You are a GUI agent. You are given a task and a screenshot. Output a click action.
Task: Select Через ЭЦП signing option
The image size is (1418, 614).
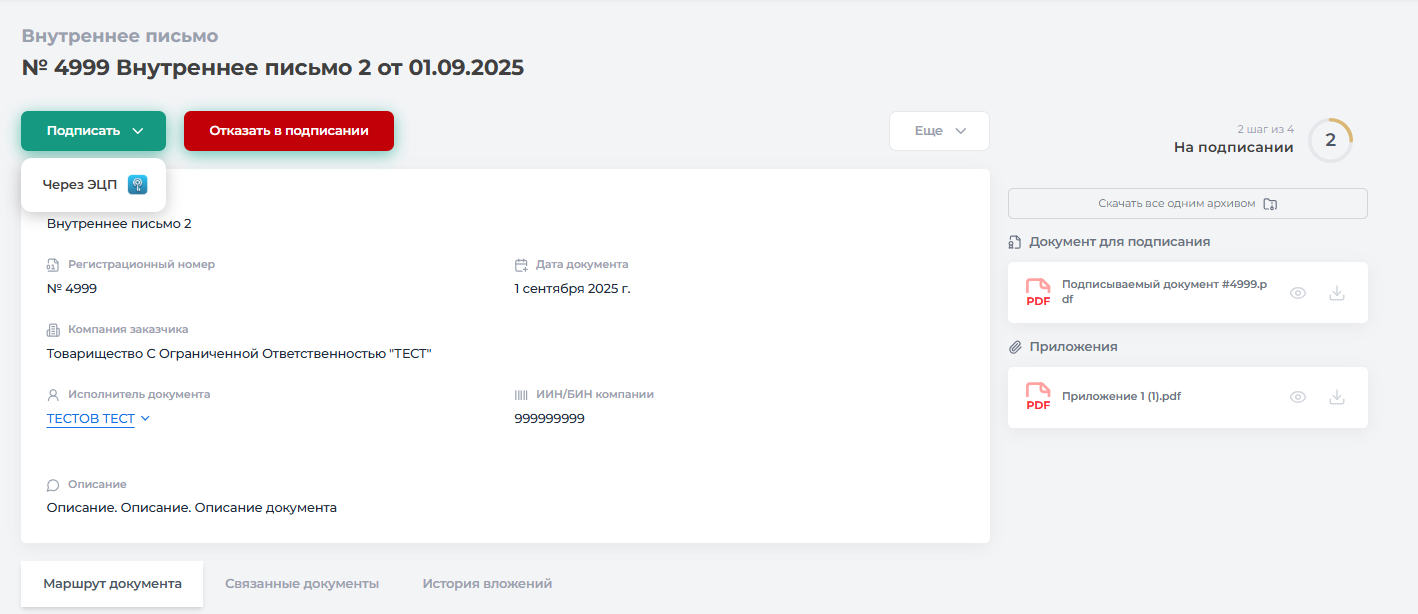(x=80, y=185)
